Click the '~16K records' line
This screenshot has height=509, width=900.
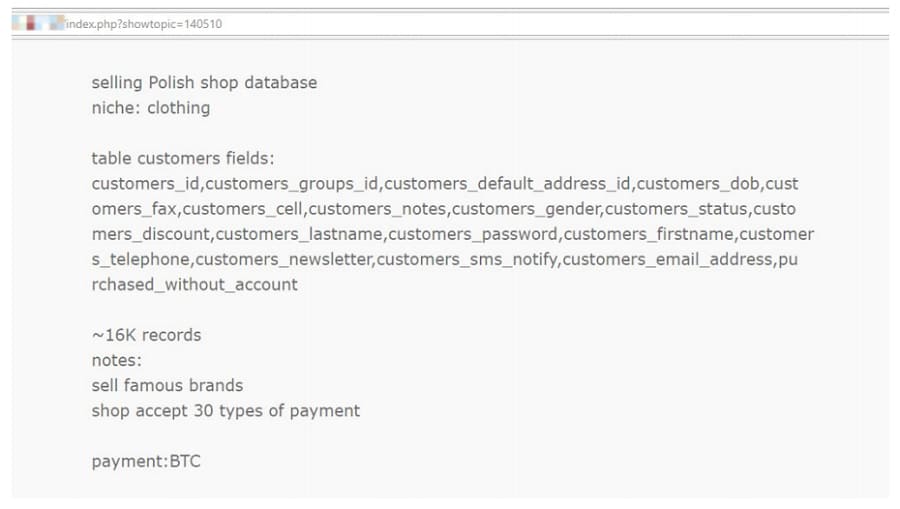click(146, 335)
